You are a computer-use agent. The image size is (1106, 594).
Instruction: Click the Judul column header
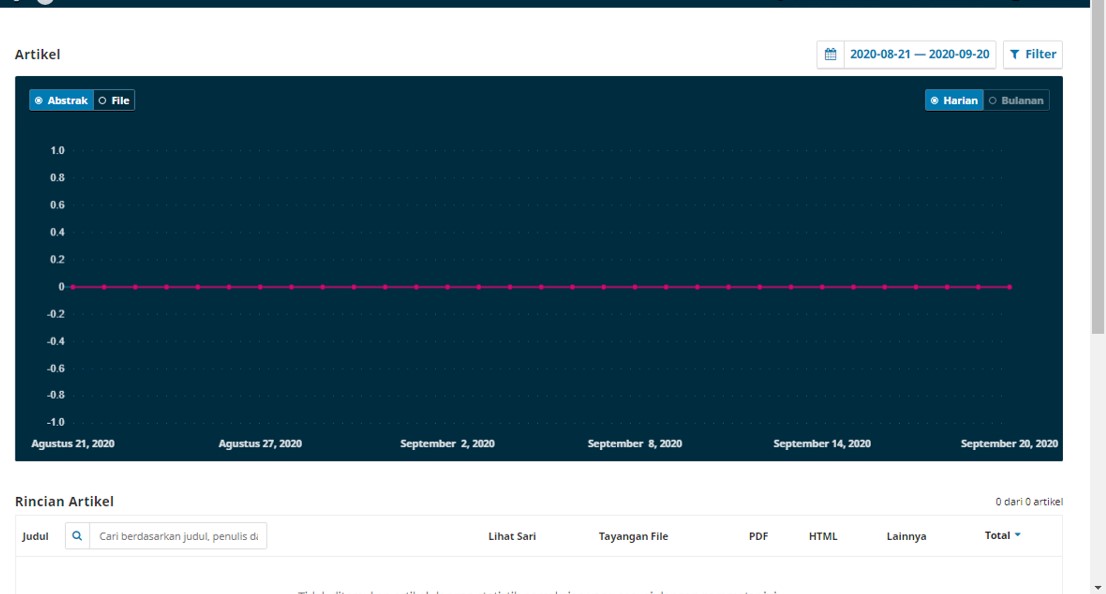(35, 537)
